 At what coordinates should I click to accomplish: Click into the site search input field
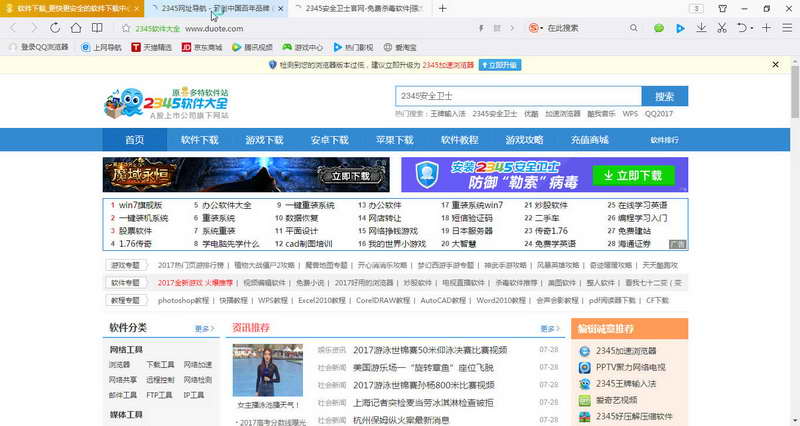point(518,96)
